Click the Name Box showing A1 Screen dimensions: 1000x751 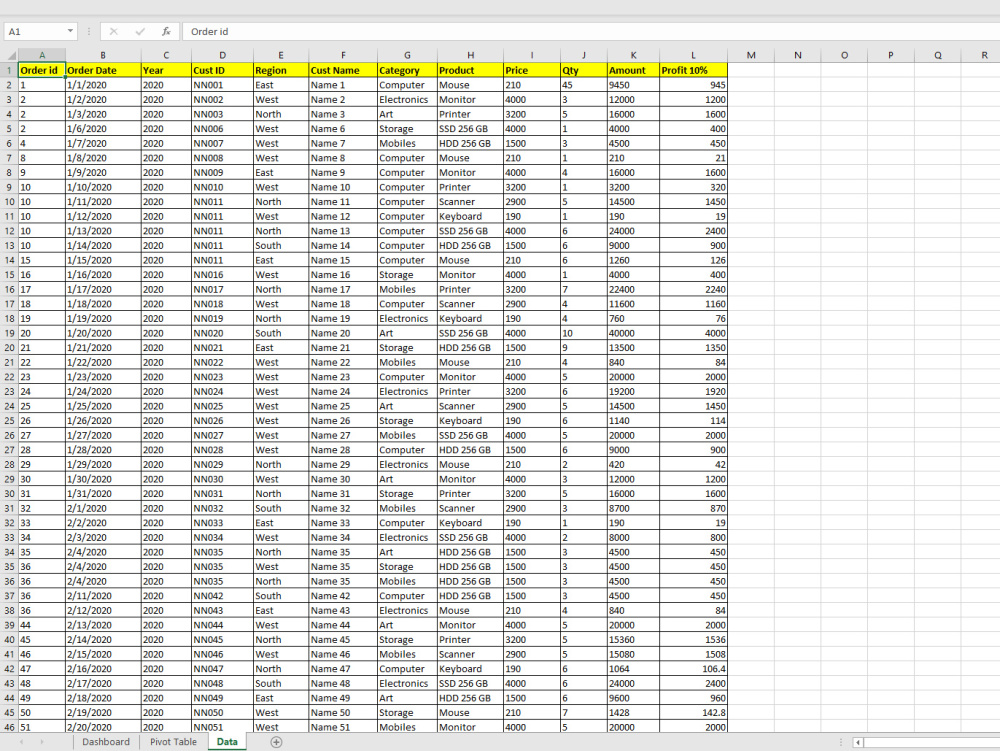pyautogui.click(x=35, y=31)
